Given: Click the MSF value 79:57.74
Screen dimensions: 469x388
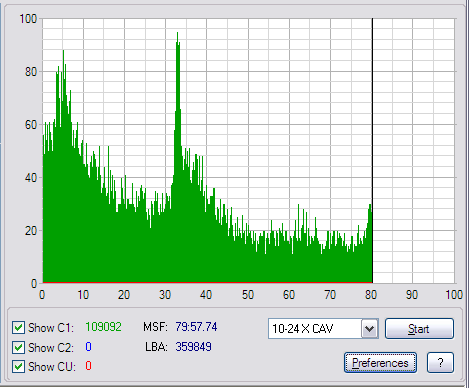Looking at the screenshot, I should tap(196, 327).
